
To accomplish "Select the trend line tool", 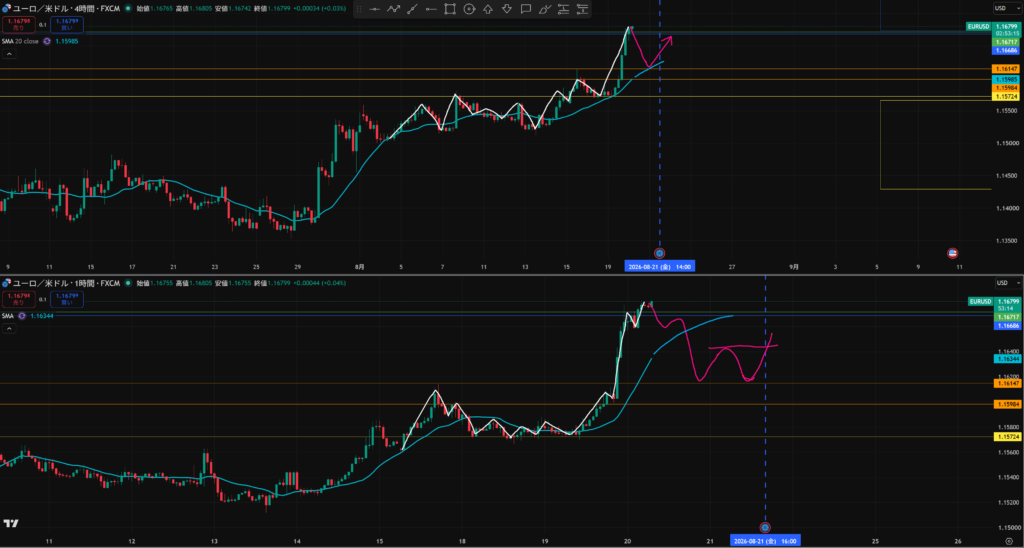I will (412, 9).
